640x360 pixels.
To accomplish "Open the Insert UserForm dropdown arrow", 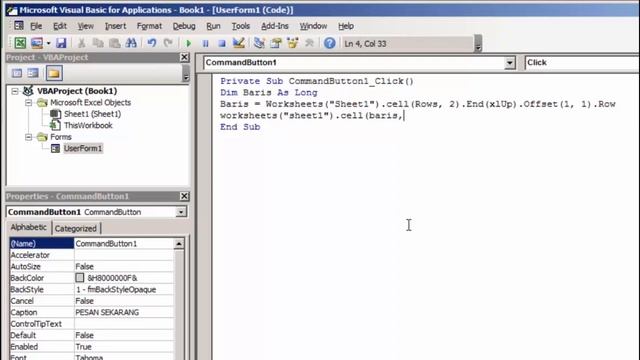I will pyautogui.click(x=48, y=43).
